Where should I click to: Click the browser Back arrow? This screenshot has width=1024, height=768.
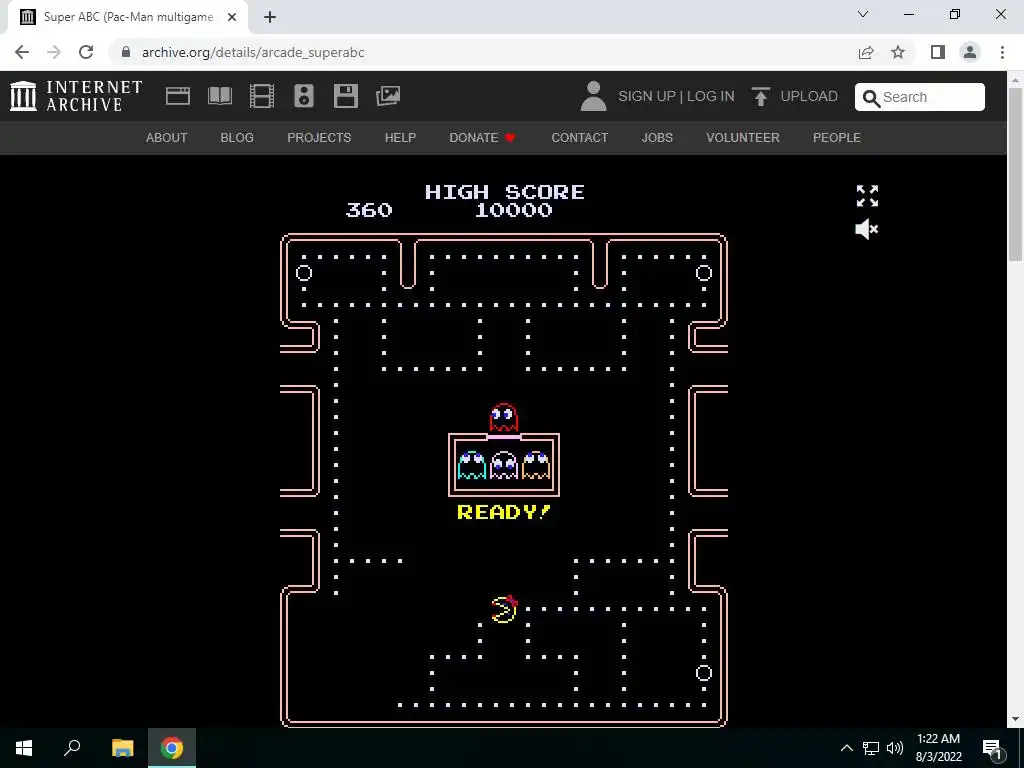coord(22,52)
